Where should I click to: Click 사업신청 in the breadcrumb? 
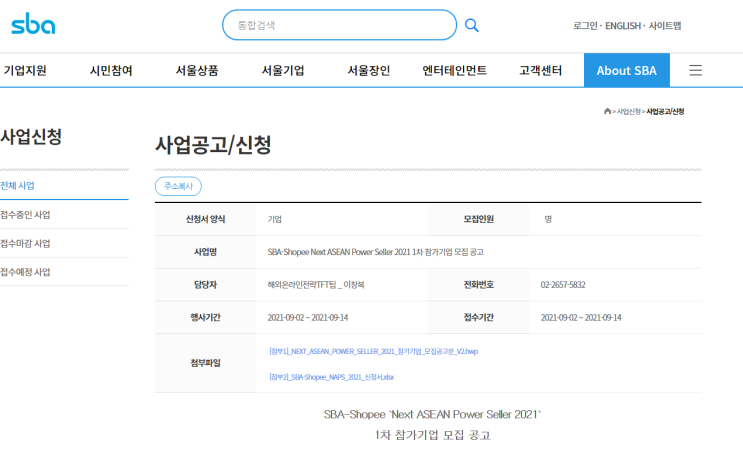pyautogui.click(x=628, y=111)
